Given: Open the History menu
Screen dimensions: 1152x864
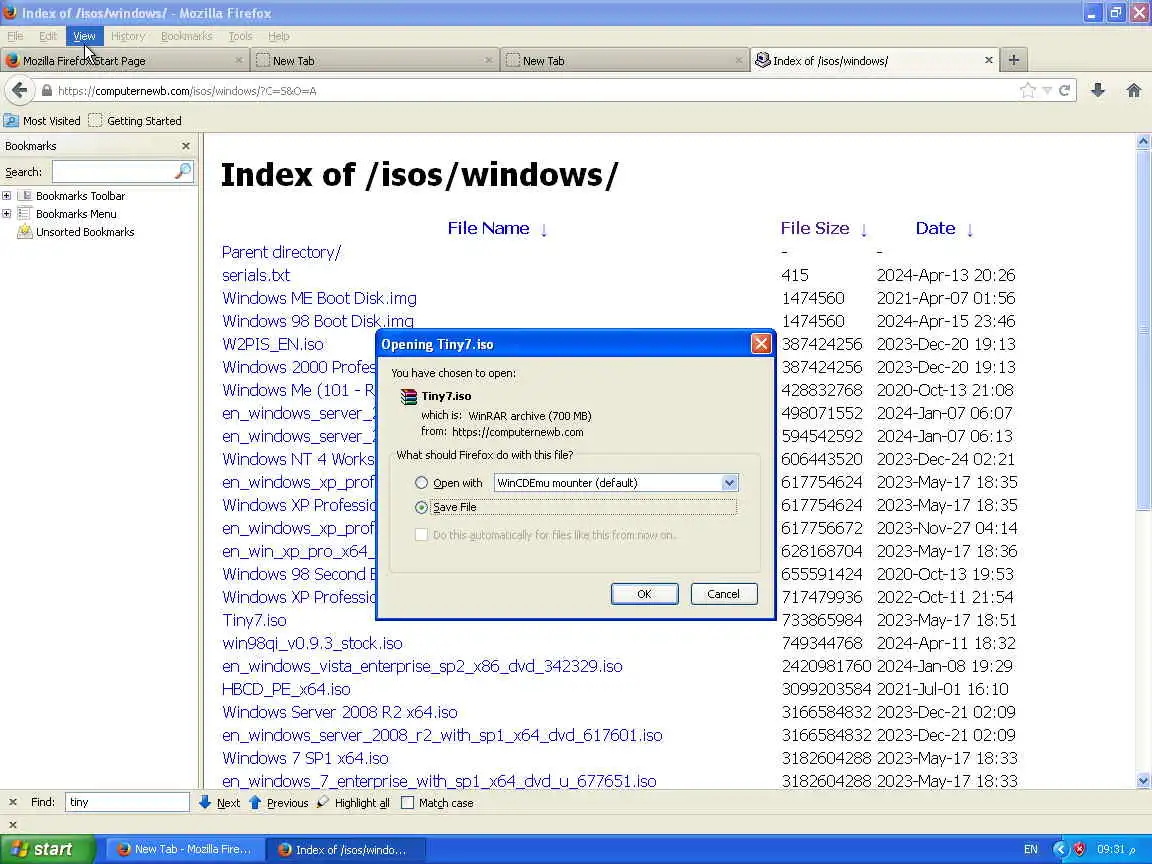Looking at the screenshot, I should [x=128, y=36].
